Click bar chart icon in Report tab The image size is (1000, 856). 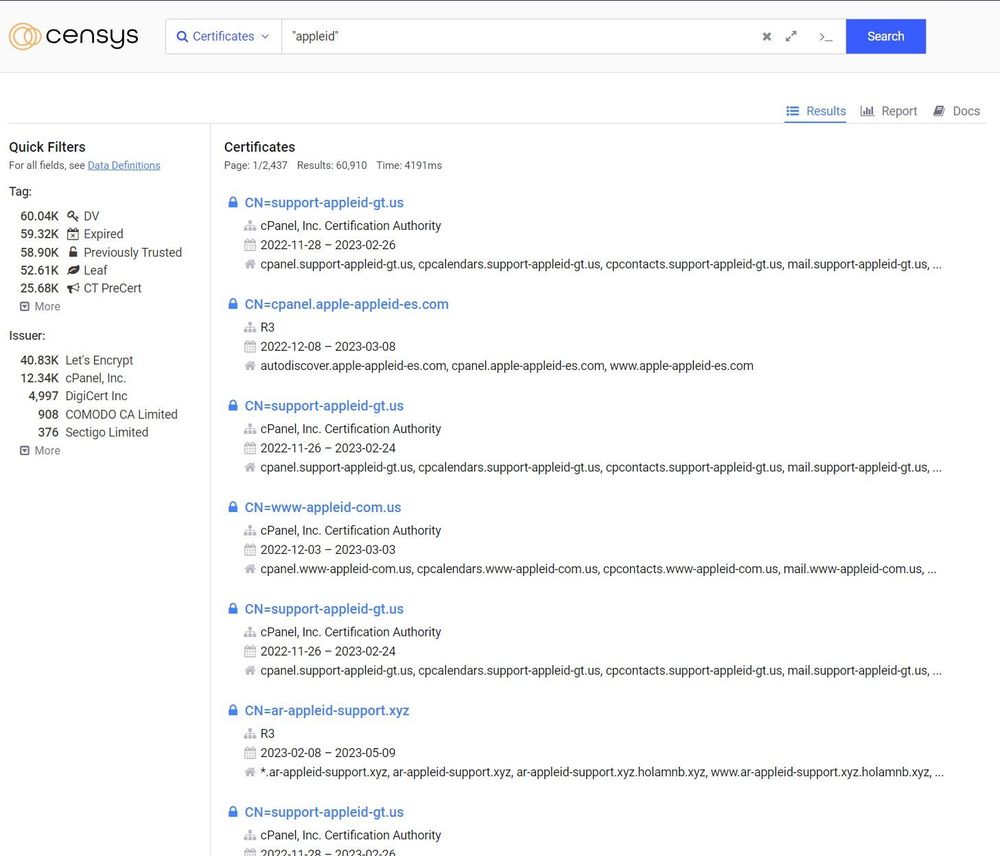pos(867,111)
